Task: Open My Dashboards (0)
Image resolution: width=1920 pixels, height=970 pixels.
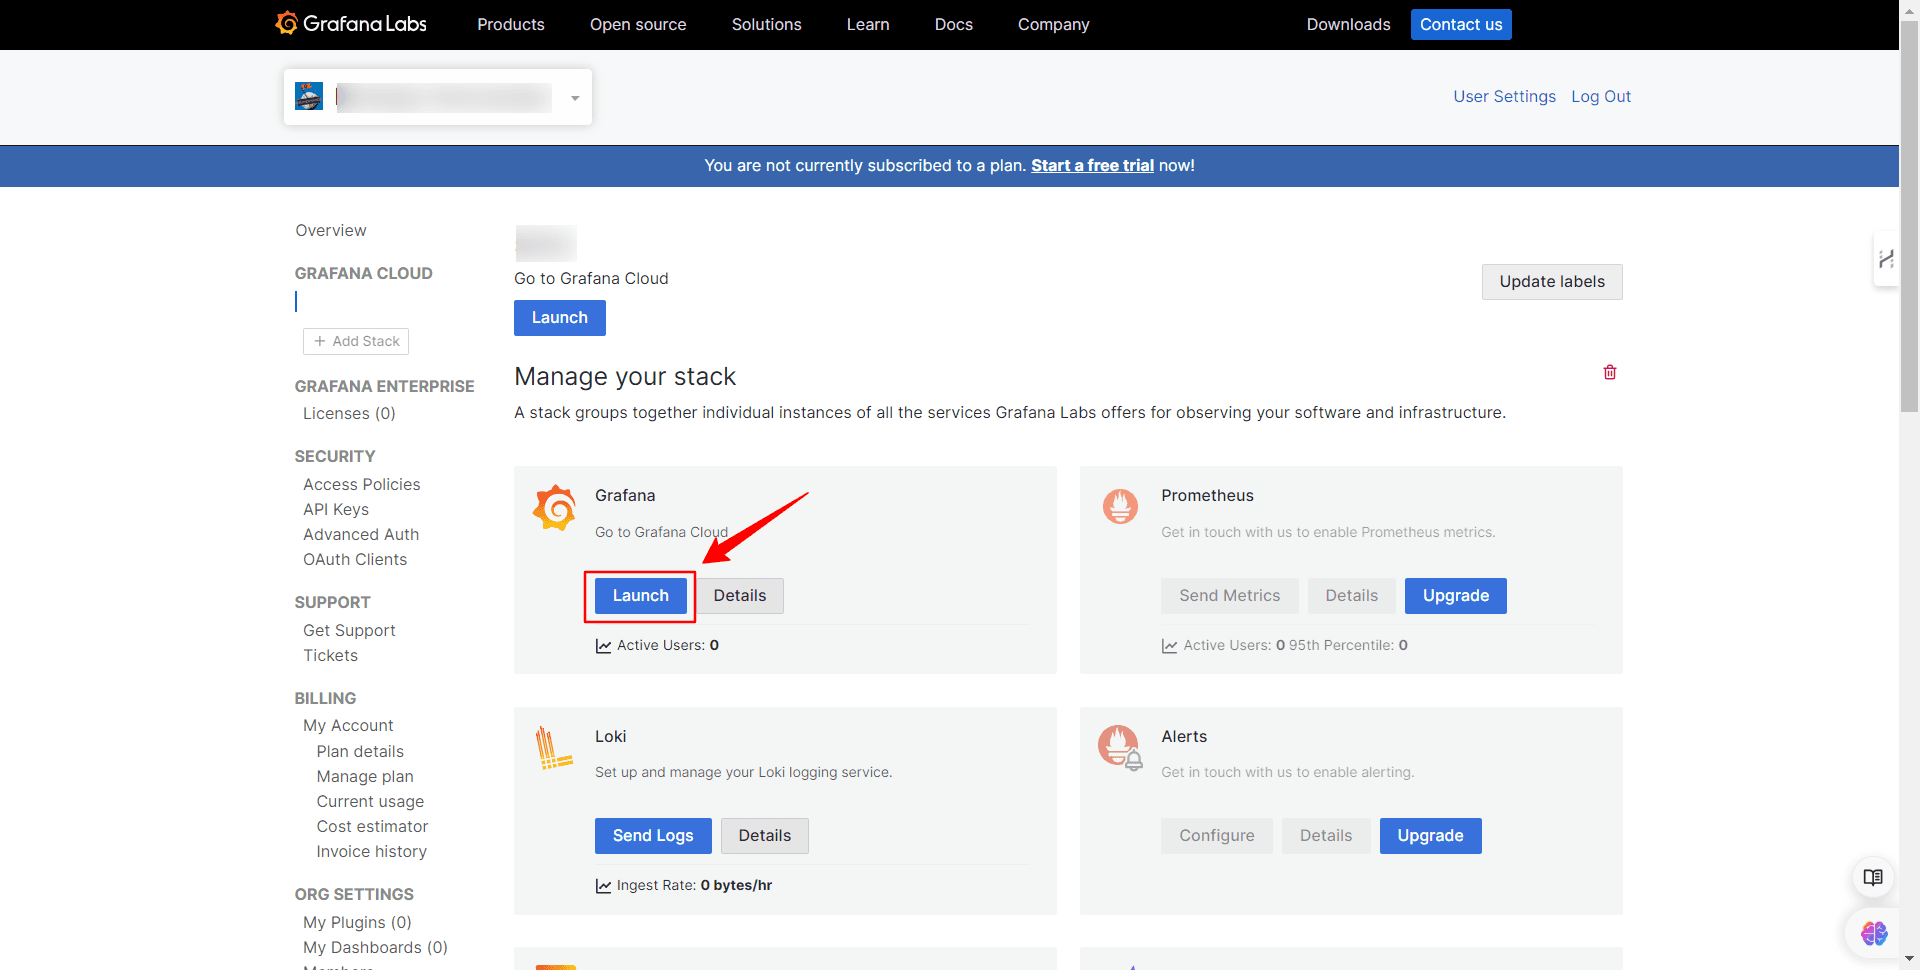Action: [375, 947]
